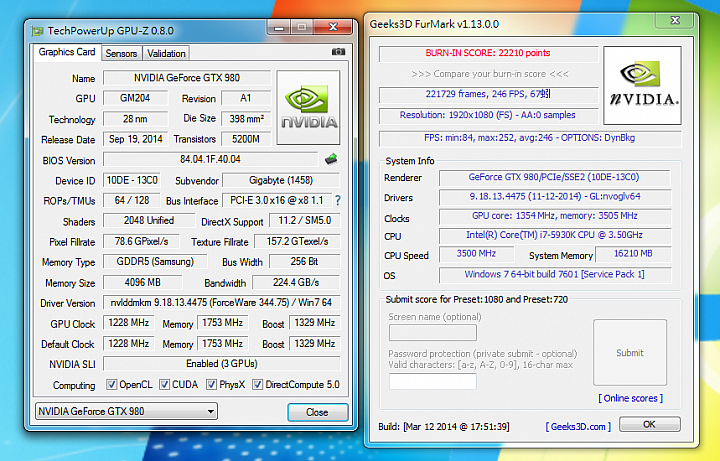Viewport: 720px width, 461px height.
Task: Switch to the Graphics Card tab
Action: tap(67, 52)
